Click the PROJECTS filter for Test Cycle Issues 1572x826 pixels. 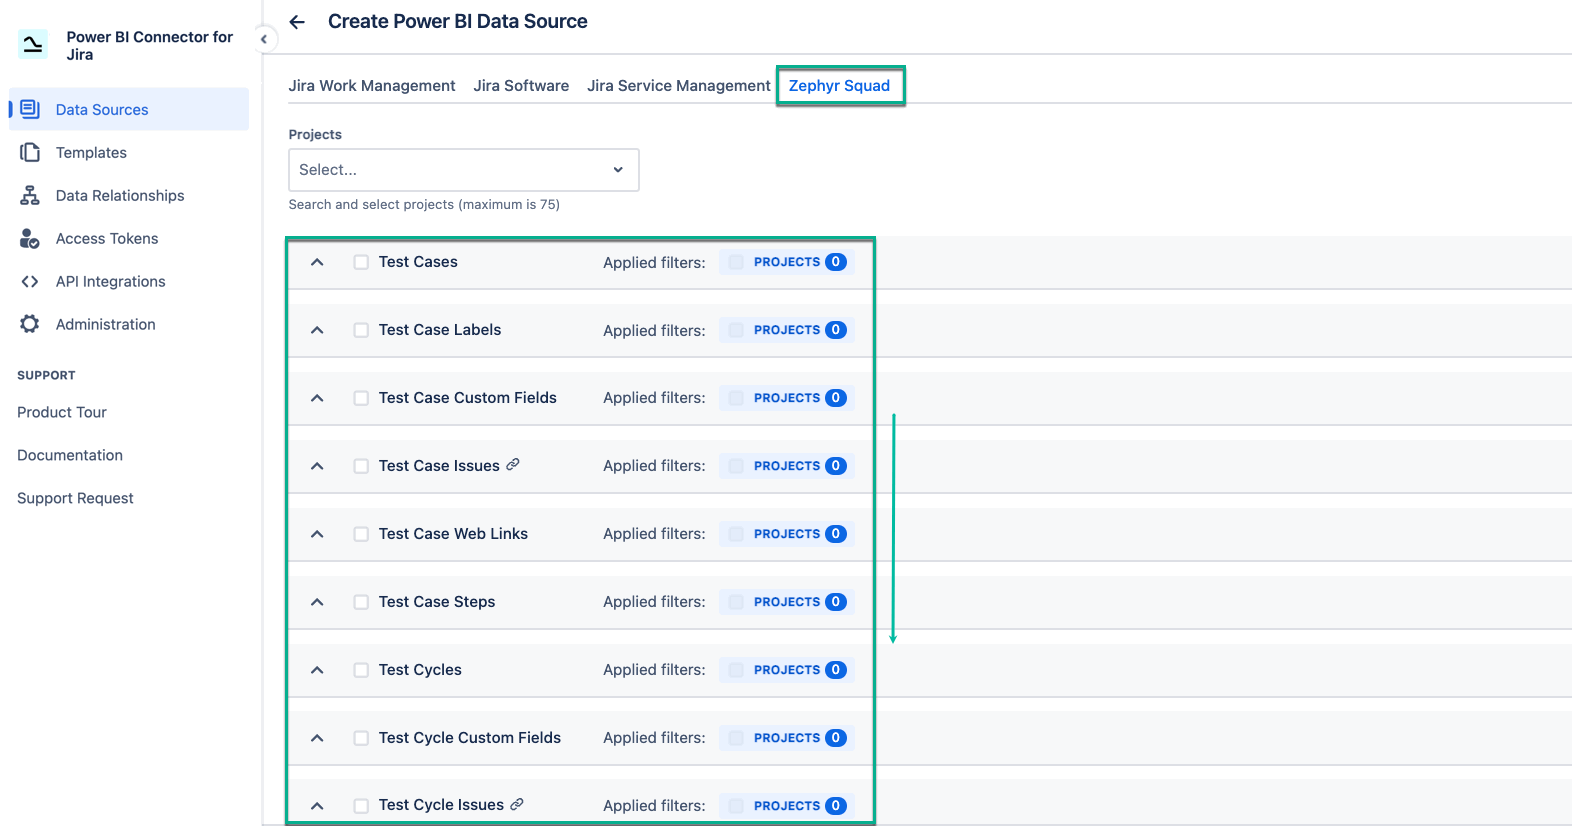pos(787,806)
